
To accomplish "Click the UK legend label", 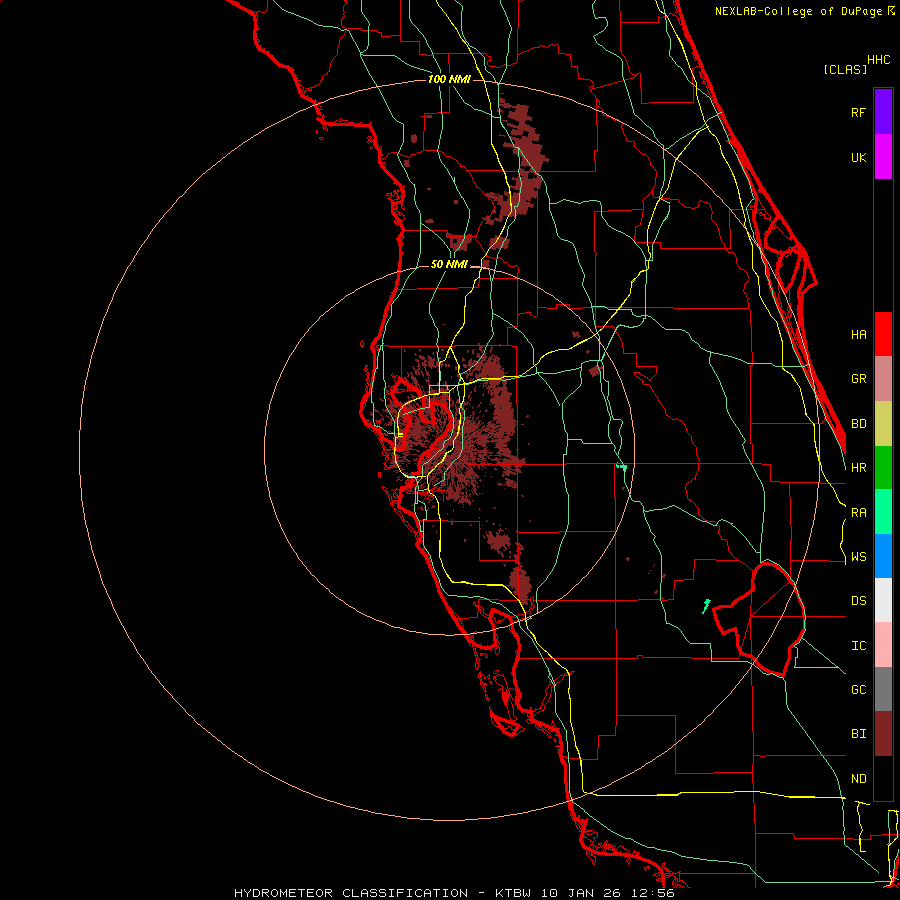I will click(x=858, y=157).
